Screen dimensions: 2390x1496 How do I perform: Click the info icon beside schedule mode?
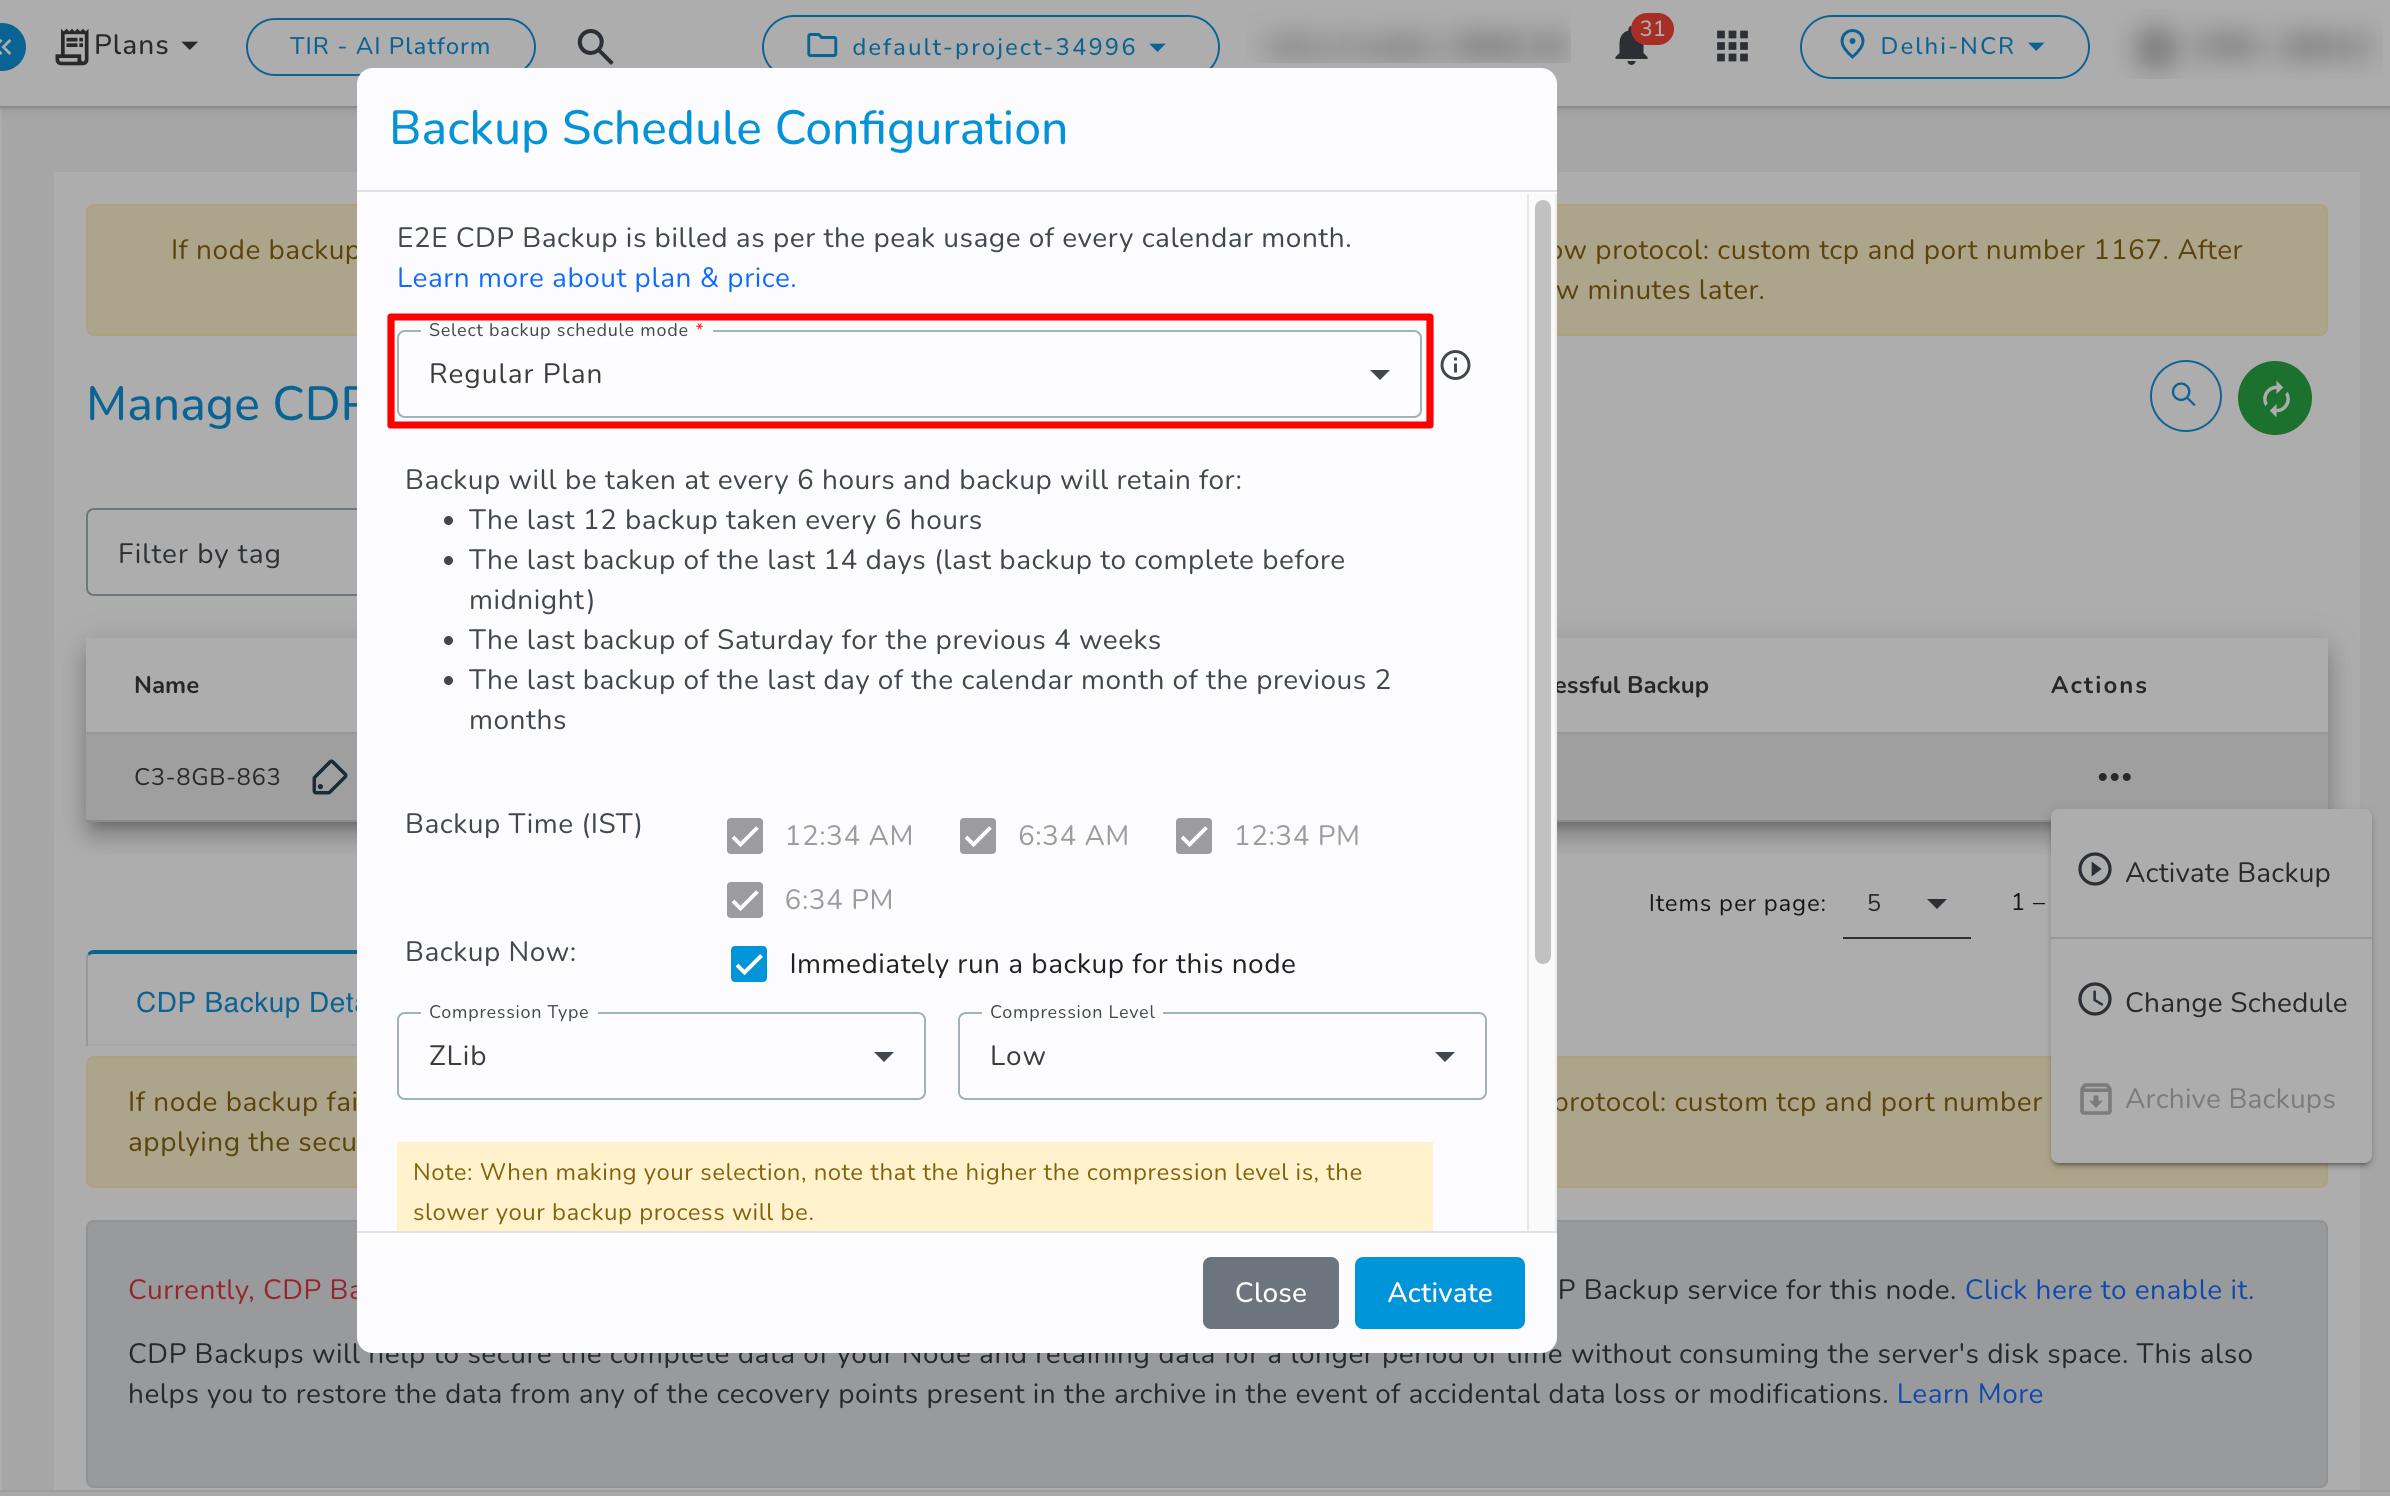coord(1455,366)
